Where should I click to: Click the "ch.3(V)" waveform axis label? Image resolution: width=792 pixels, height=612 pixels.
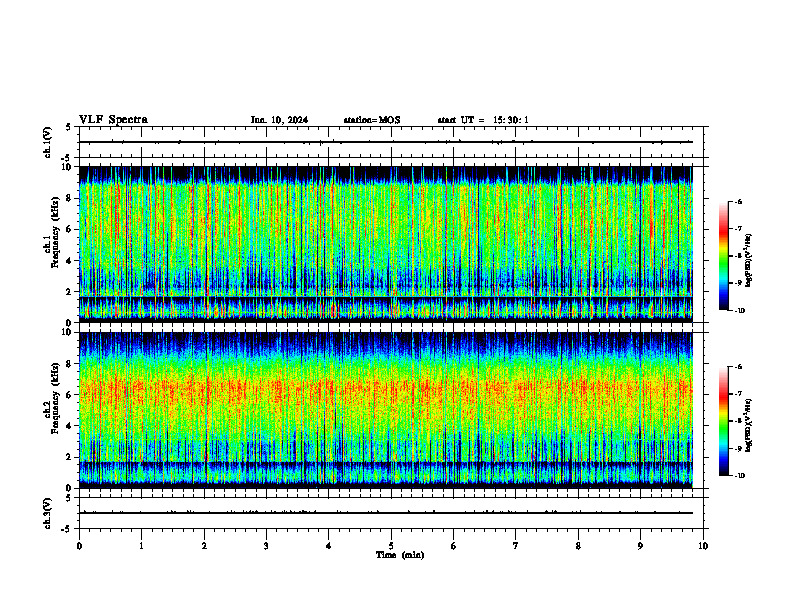(x=47, y=513)
